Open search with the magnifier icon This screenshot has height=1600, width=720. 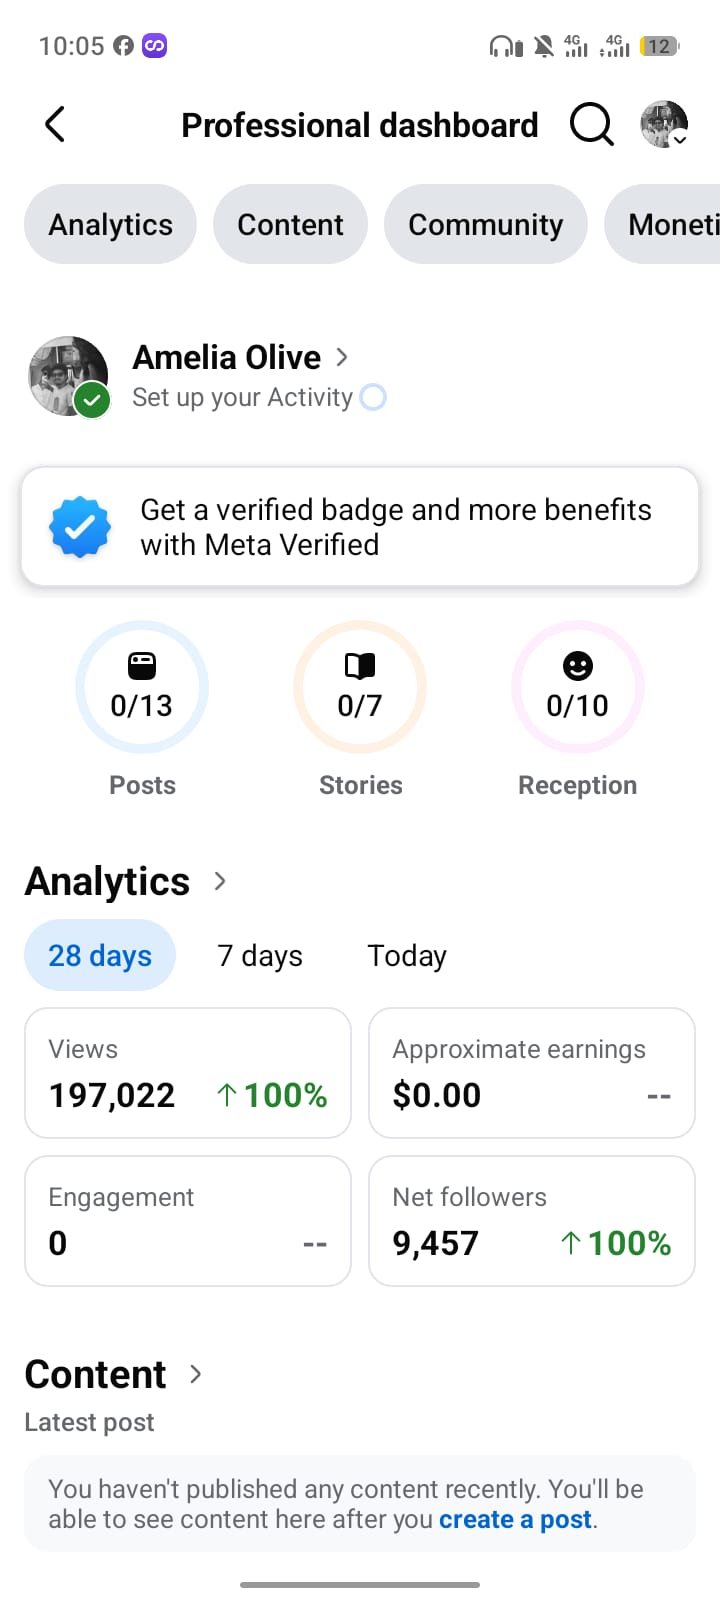591,125
